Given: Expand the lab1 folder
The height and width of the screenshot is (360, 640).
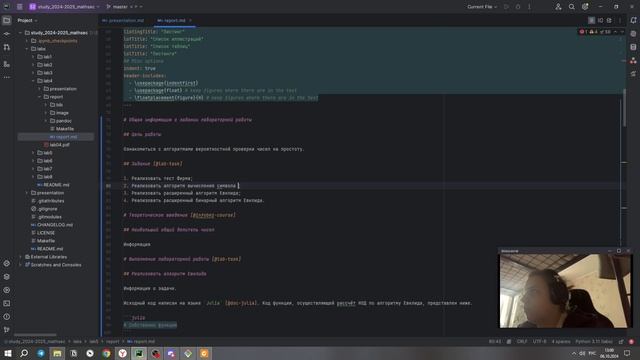Looking at the screenshot, I should point(33,57).
